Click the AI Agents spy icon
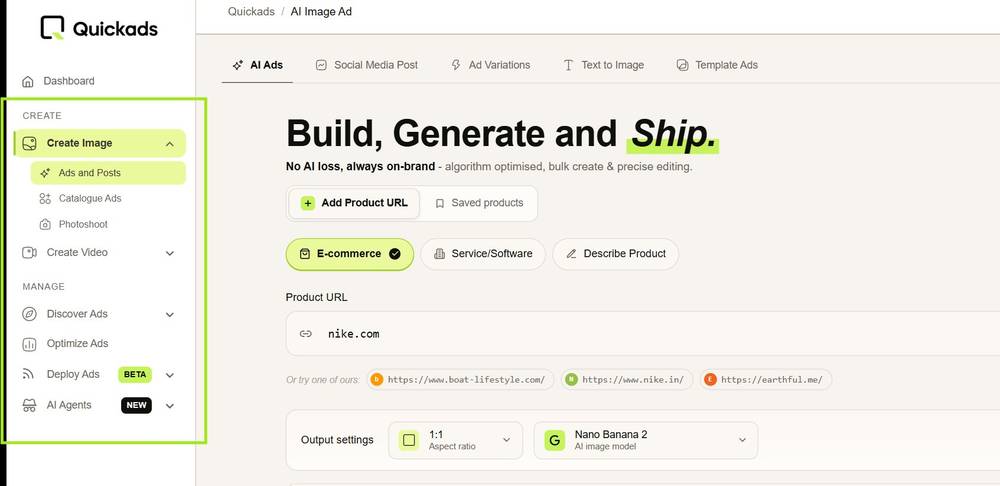The height and width of the screenshot is (486, 1000). (x=29, y=406)
